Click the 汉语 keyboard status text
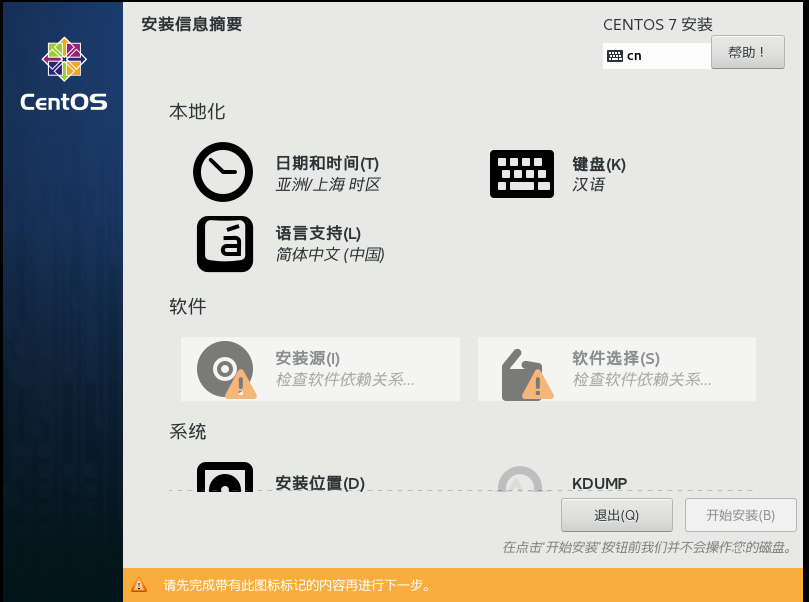Screen dimensions: 809x602 point(588,185)
